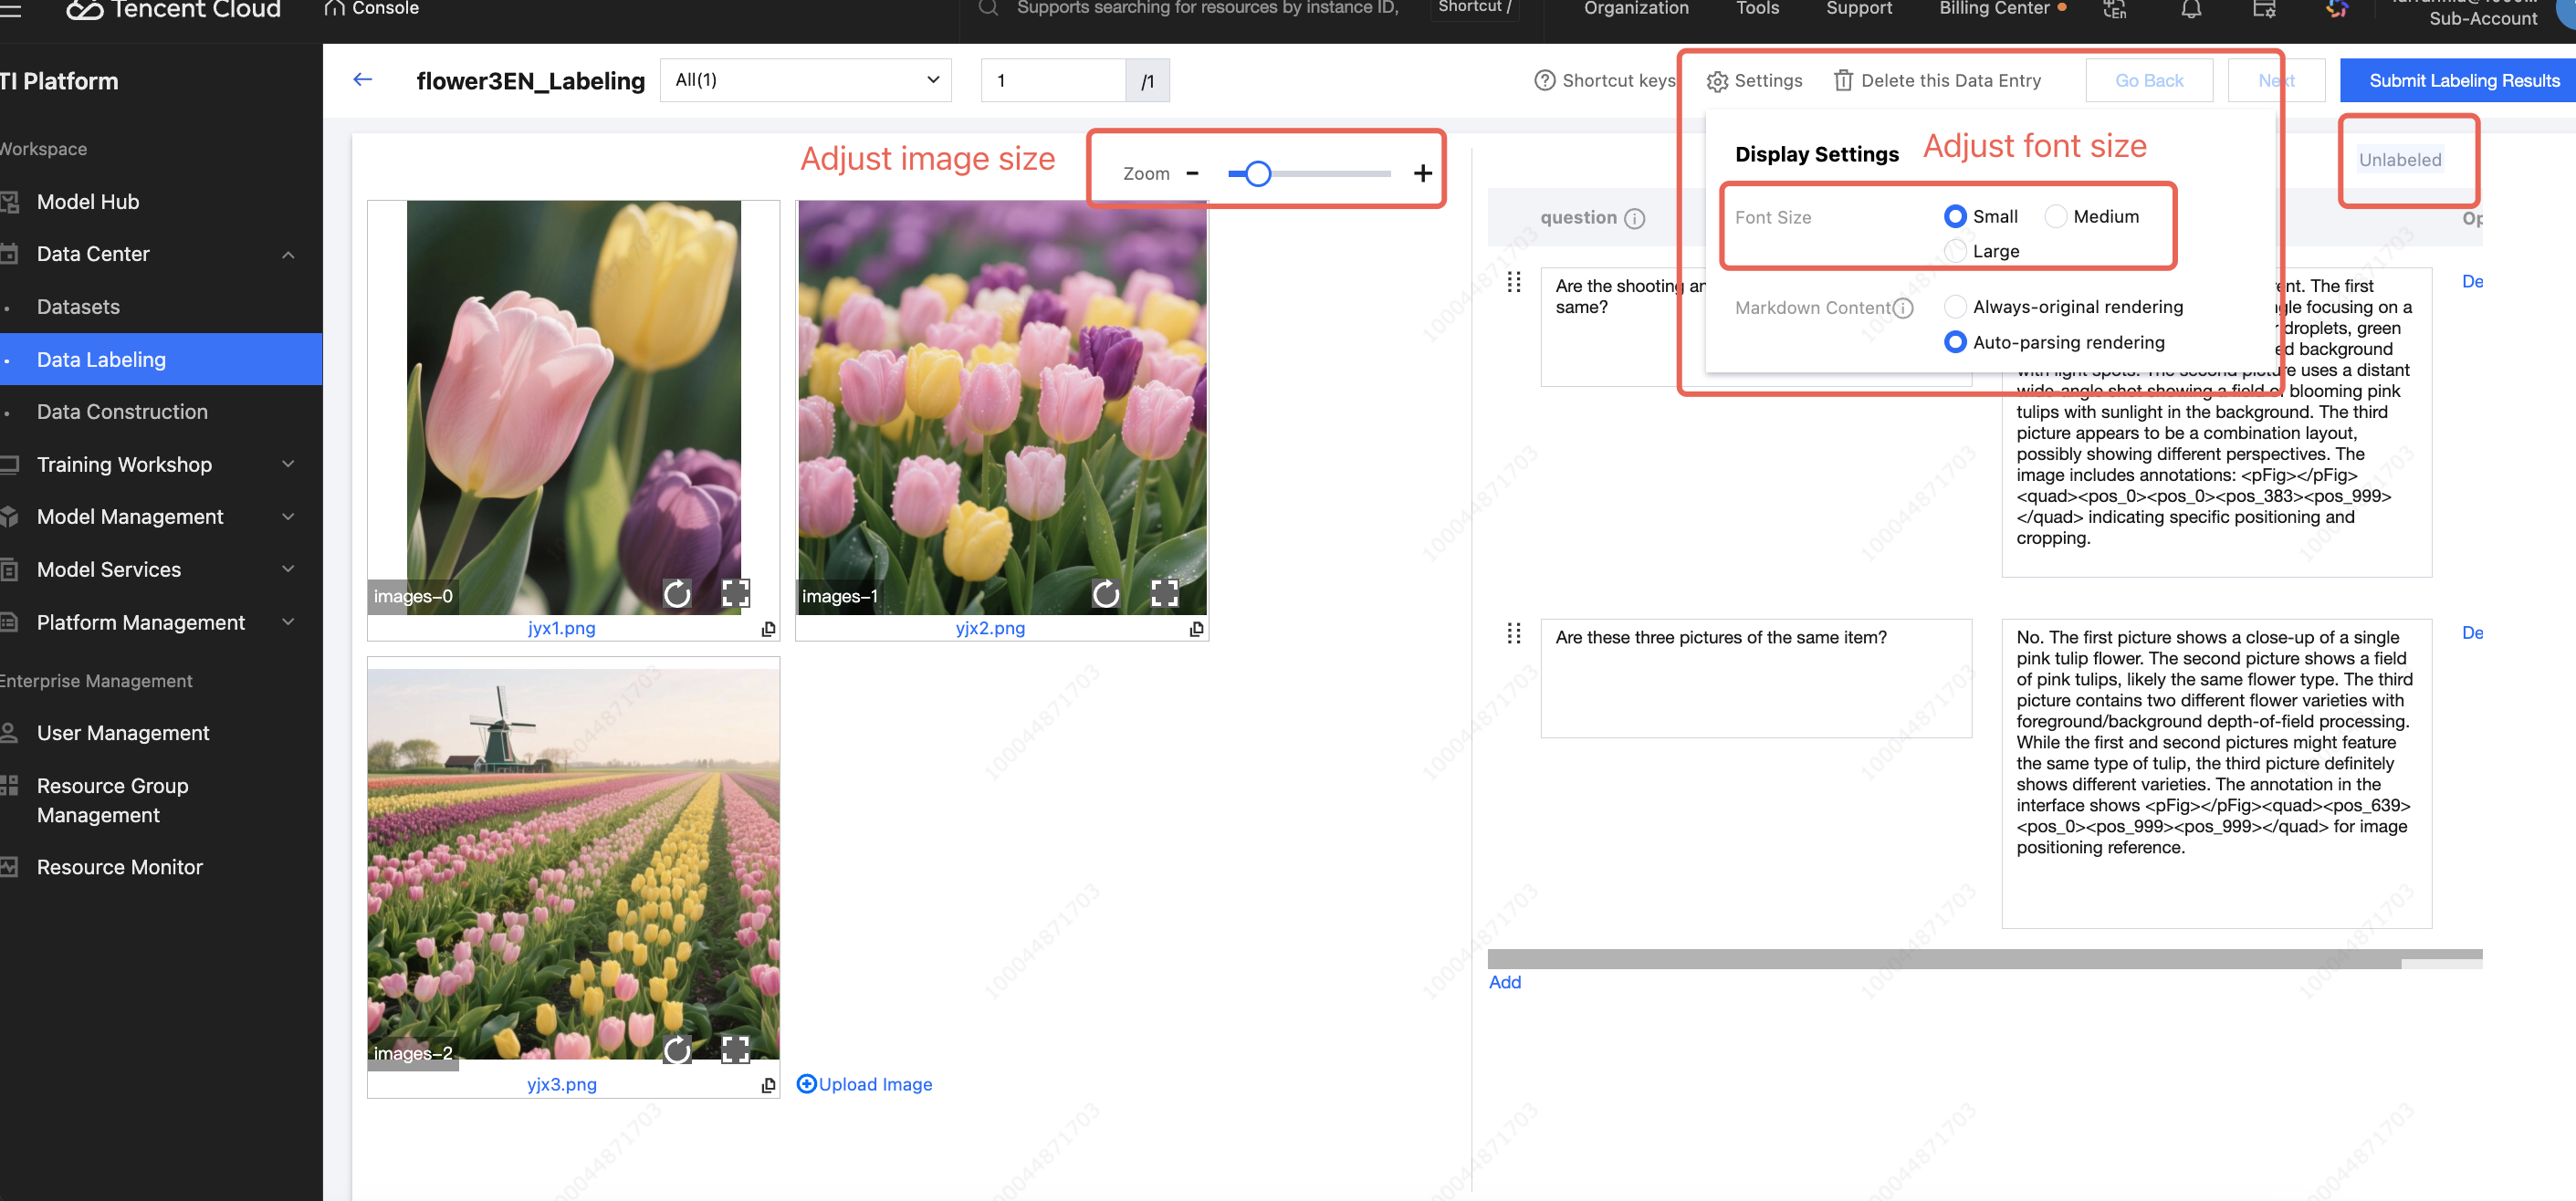Click the copy icon next to jyx1.png
2576x1201 pixels.
click(x=768, y=628)
